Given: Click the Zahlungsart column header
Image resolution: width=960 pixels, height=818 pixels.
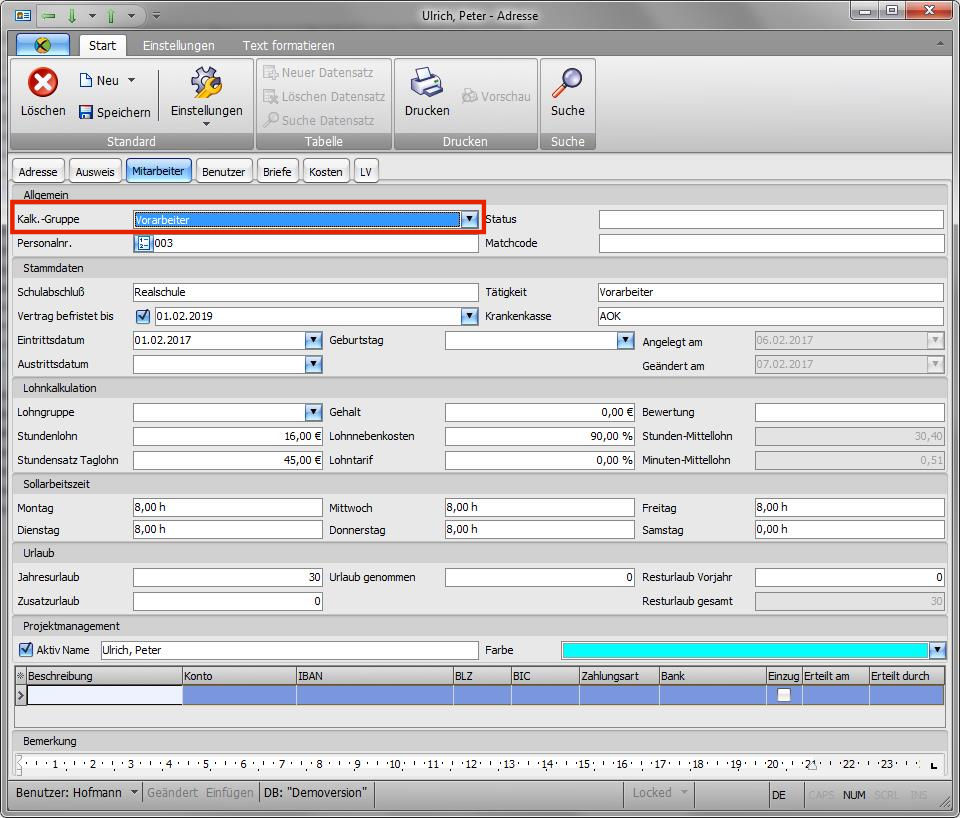Looking at the screenshot, I should [x=619, y=676].
